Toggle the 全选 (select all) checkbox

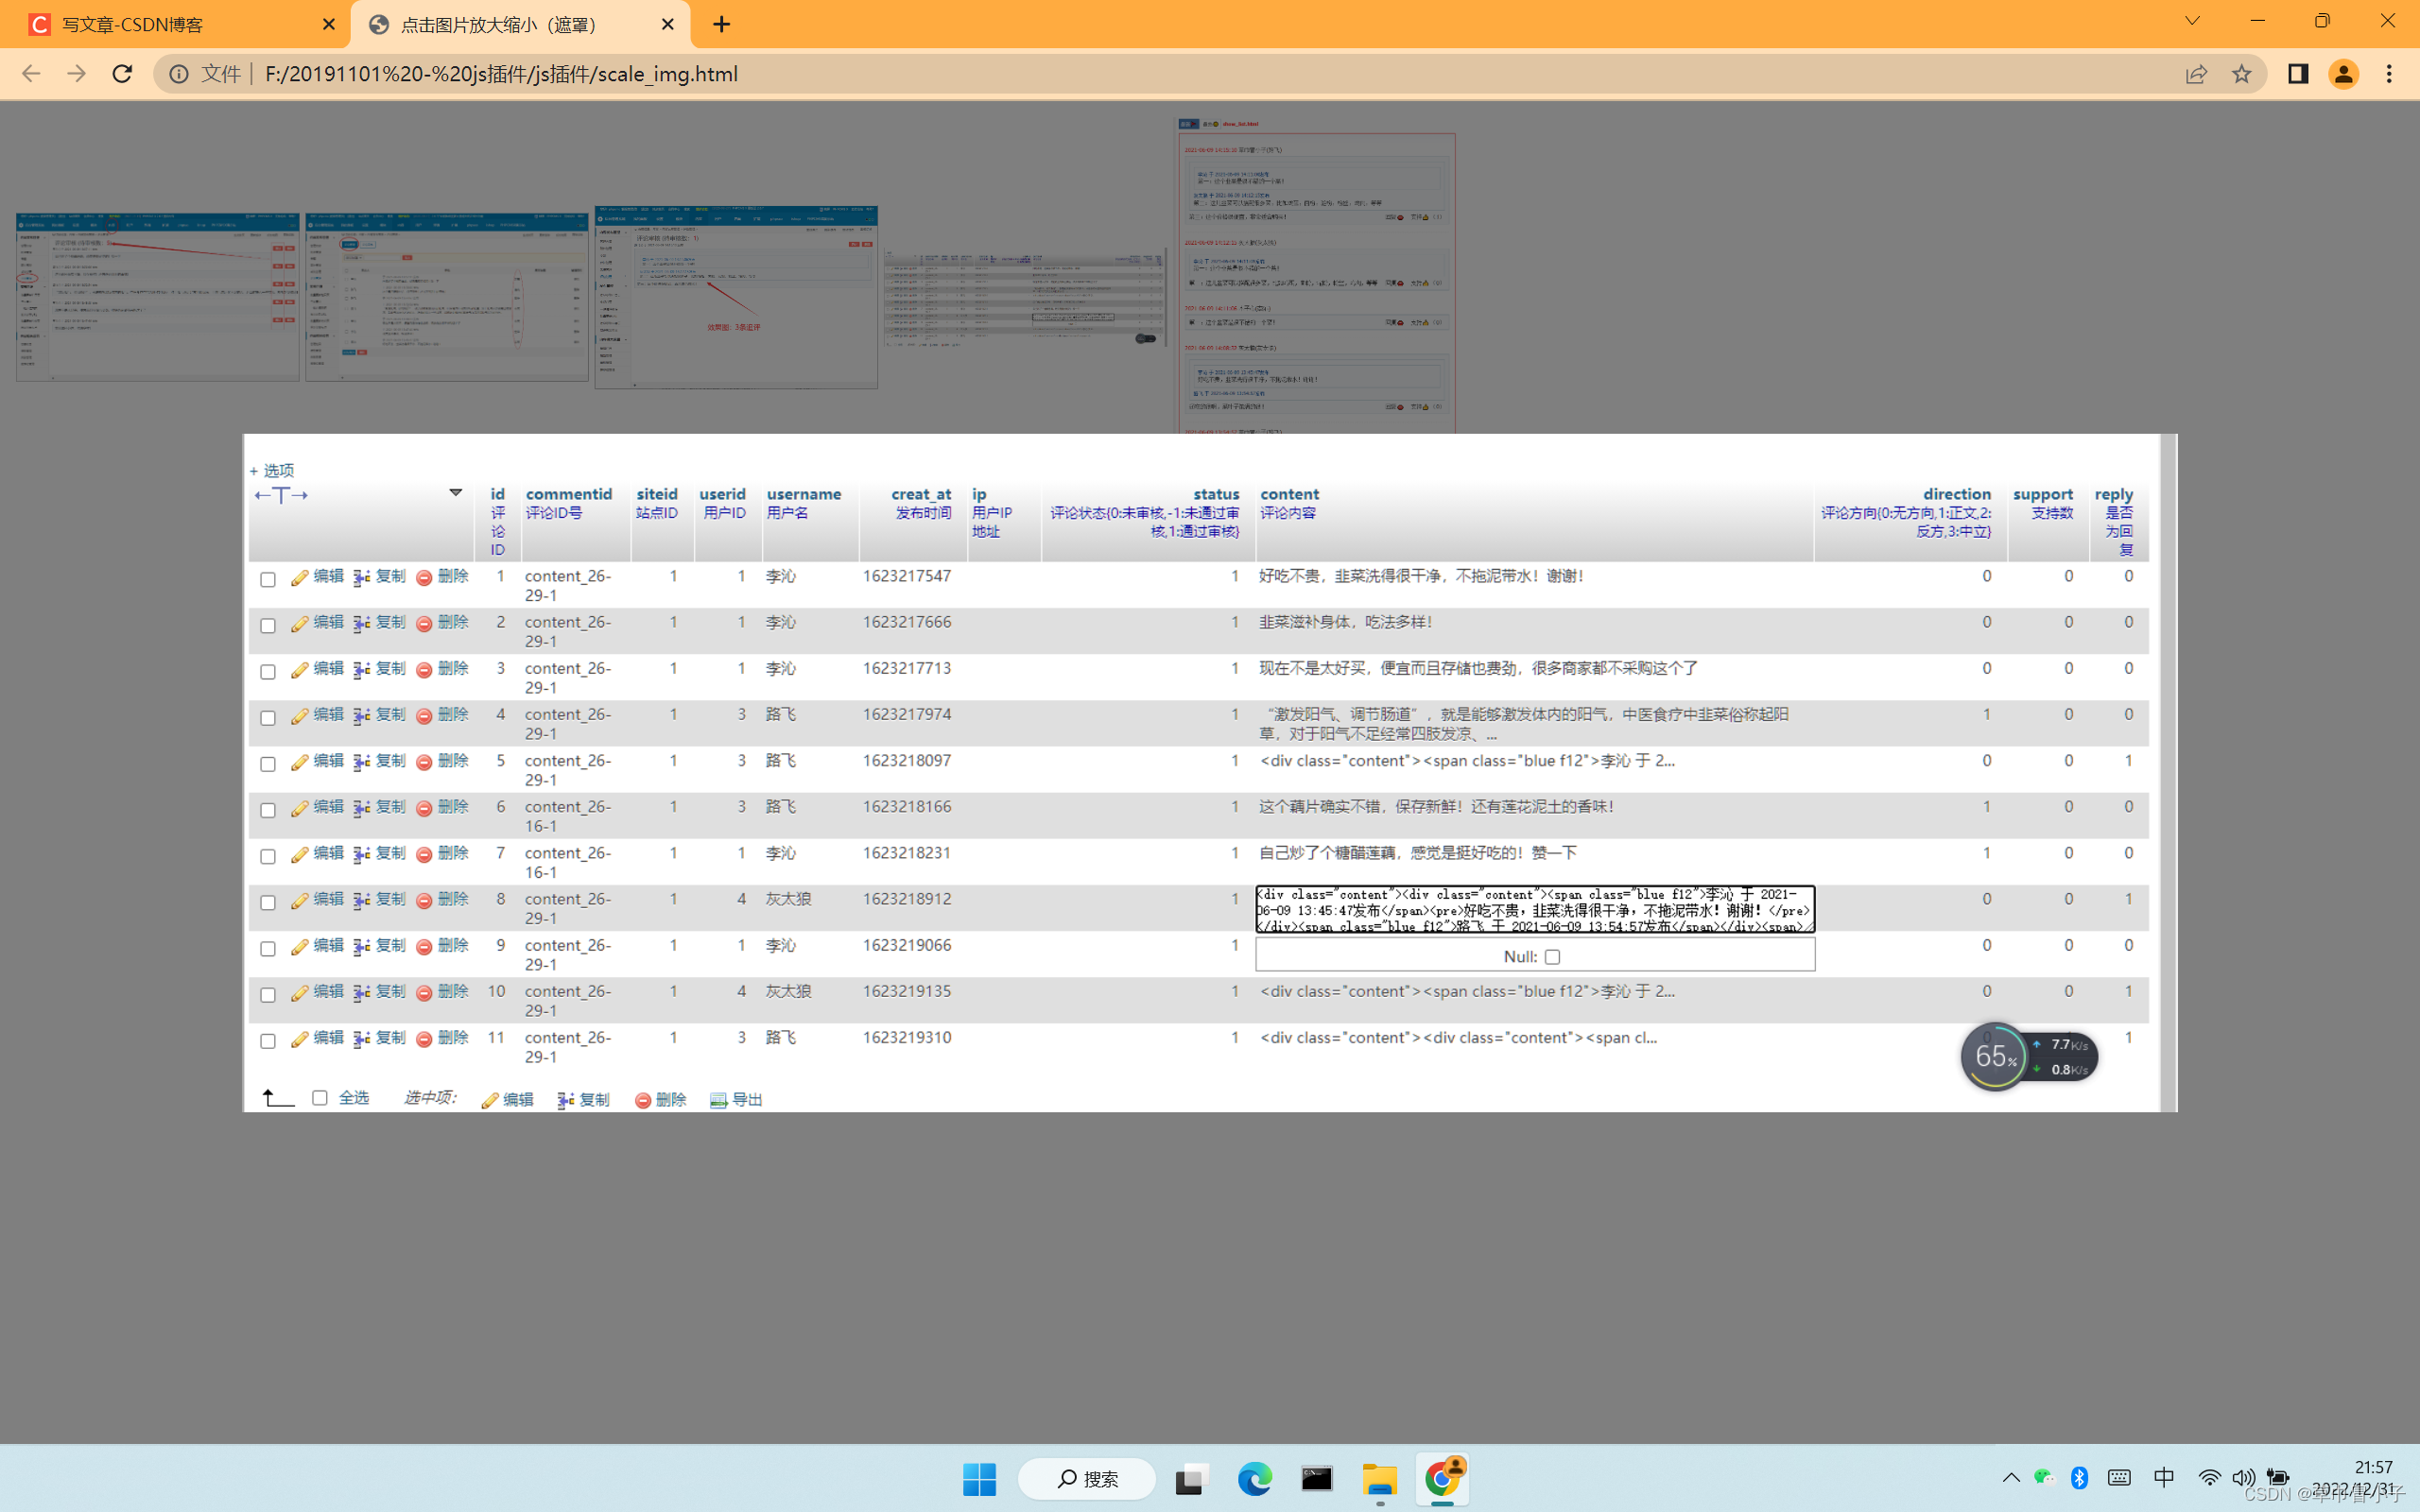[x=320, y=1099]
